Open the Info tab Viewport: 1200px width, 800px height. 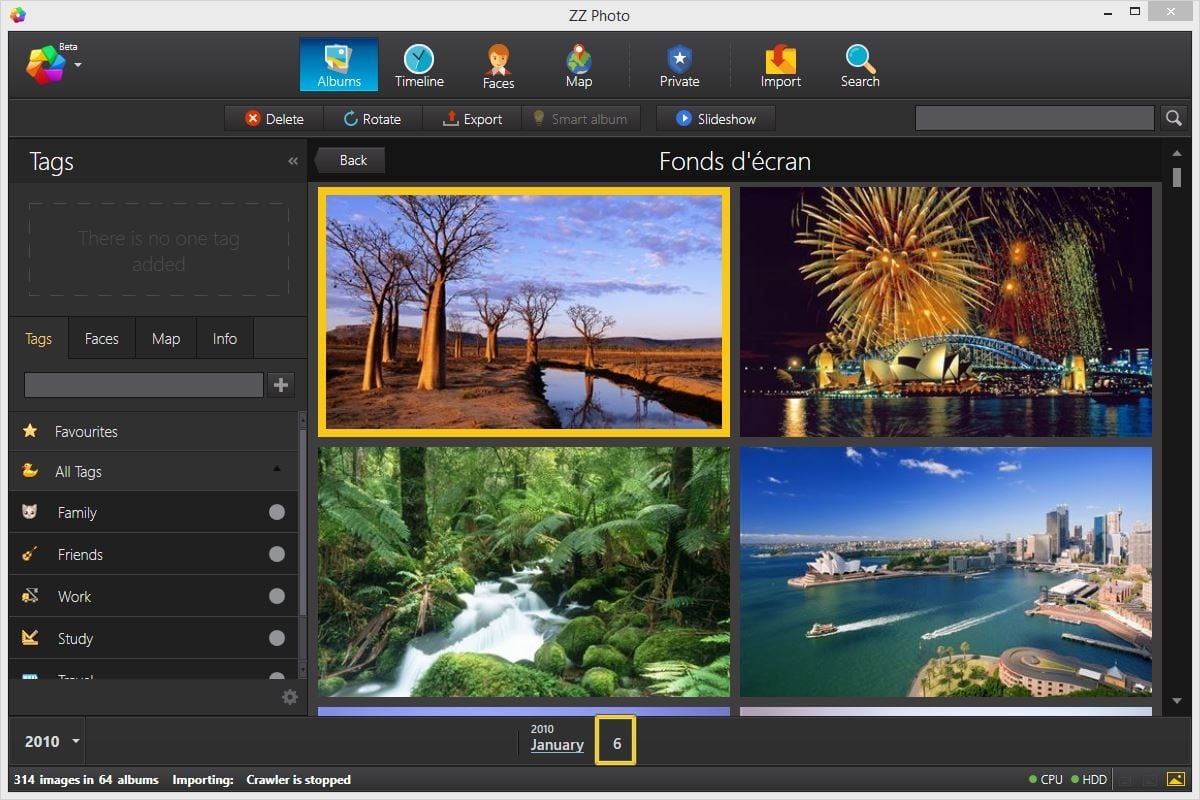pyautogui.click(x=225, y=339)
